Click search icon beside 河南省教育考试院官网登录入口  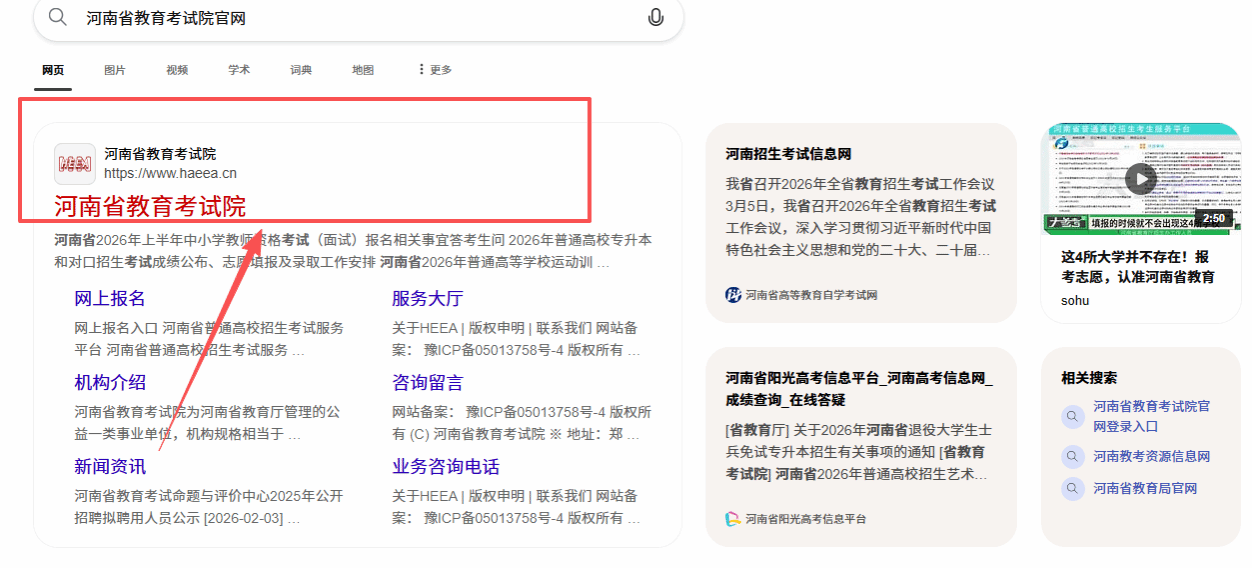pos(1072,416)
